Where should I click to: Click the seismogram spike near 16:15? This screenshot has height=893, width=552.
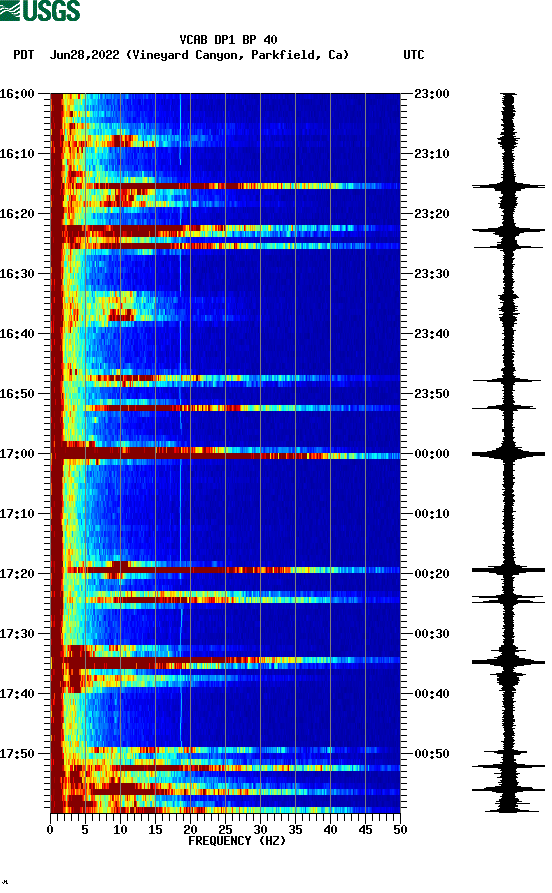pyautogui.click(x=509, y=186)
